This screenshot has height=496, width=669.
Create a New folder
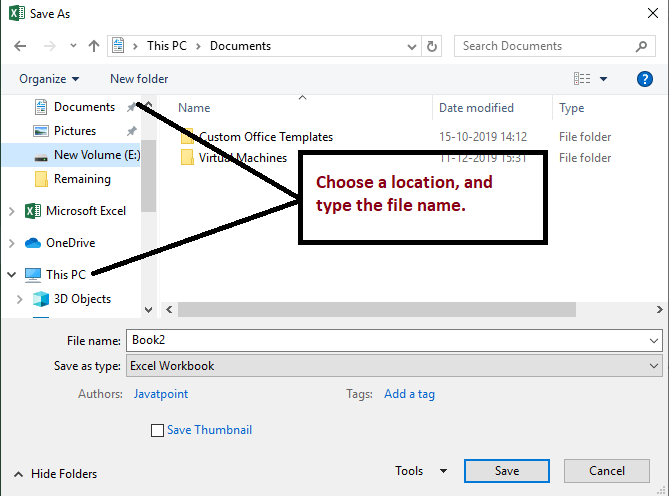(x=139, y=79)
